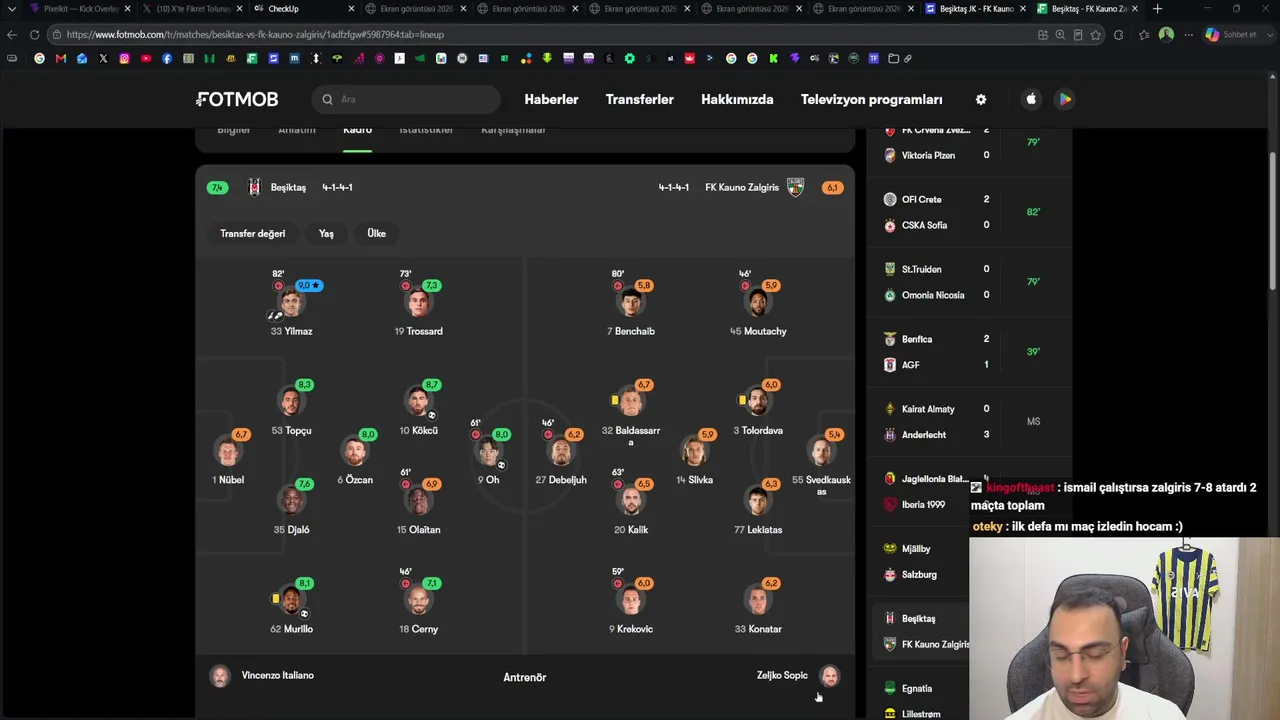Image resolution: width=1280 pixels, height=720 pixels.
Task: Click the Kauno Zalgiris 6,1 team rating badge
Action: 832,187
